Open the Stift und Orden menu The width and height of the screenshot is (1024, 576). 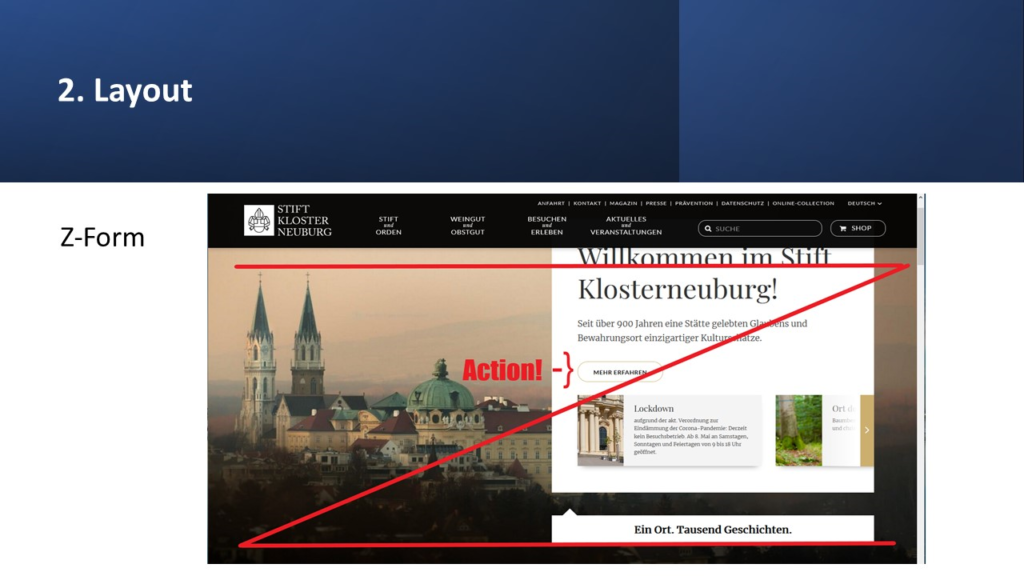click(388, 226)
